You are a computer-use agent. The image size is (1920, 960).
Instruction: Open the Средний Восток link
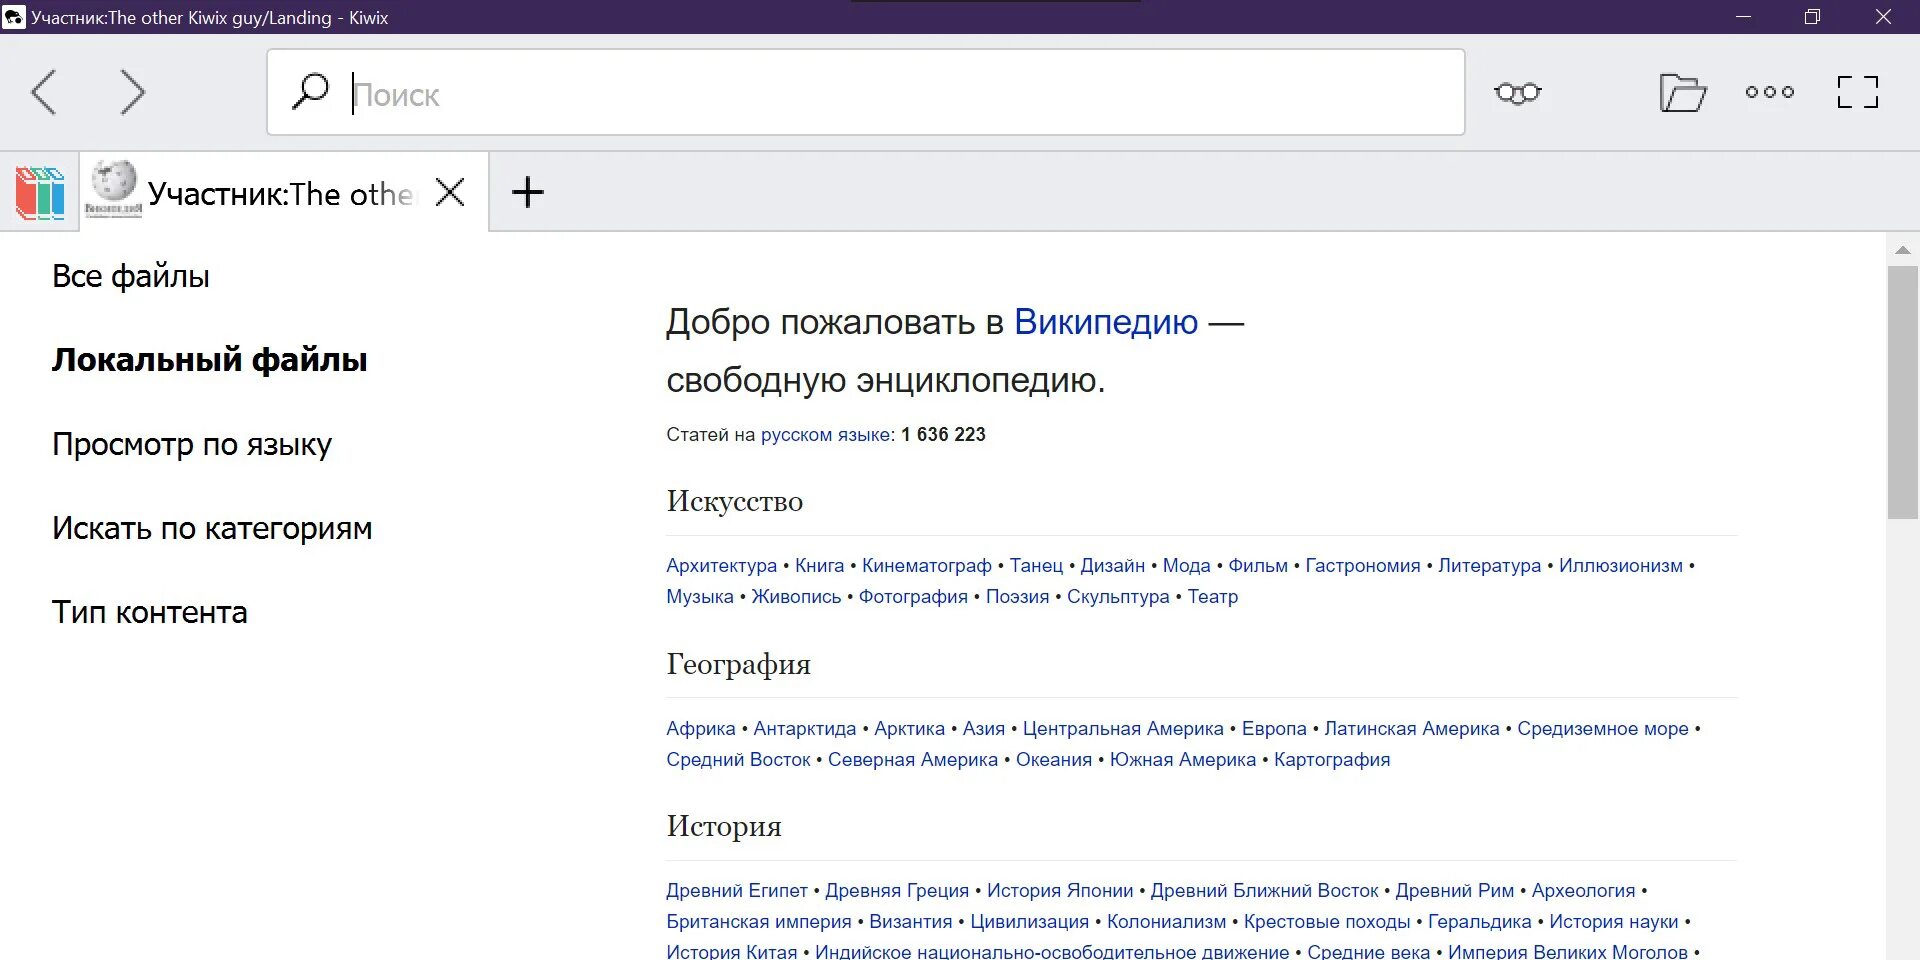[x=738, y=760]
